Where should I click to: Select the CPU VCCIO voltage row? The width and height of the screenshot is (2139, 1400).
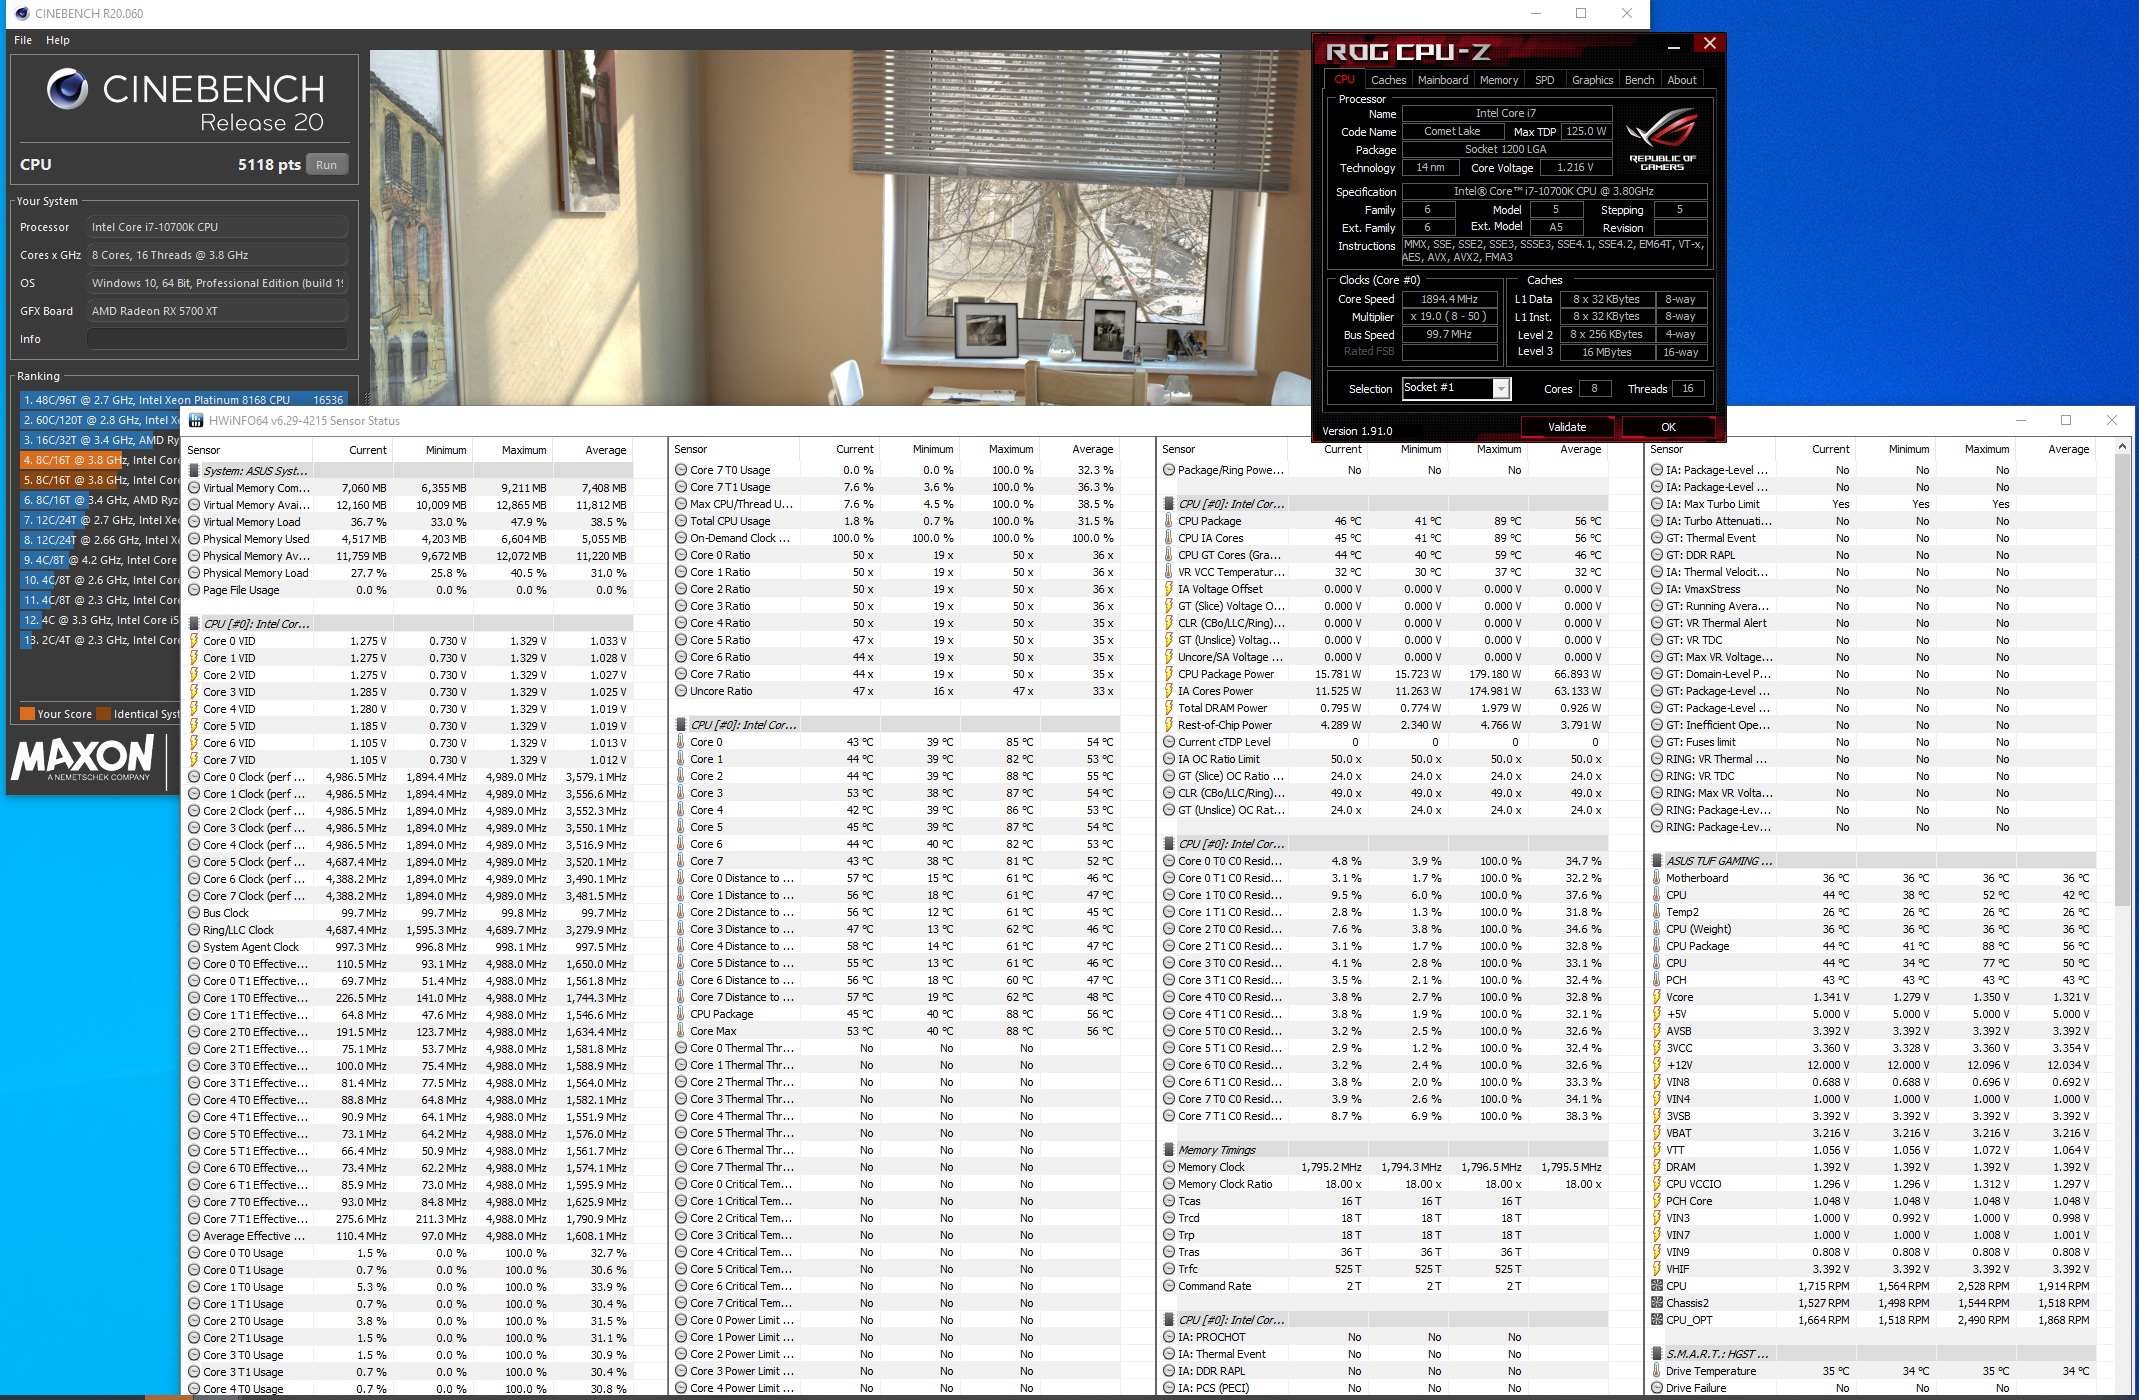point(1872,1184)
